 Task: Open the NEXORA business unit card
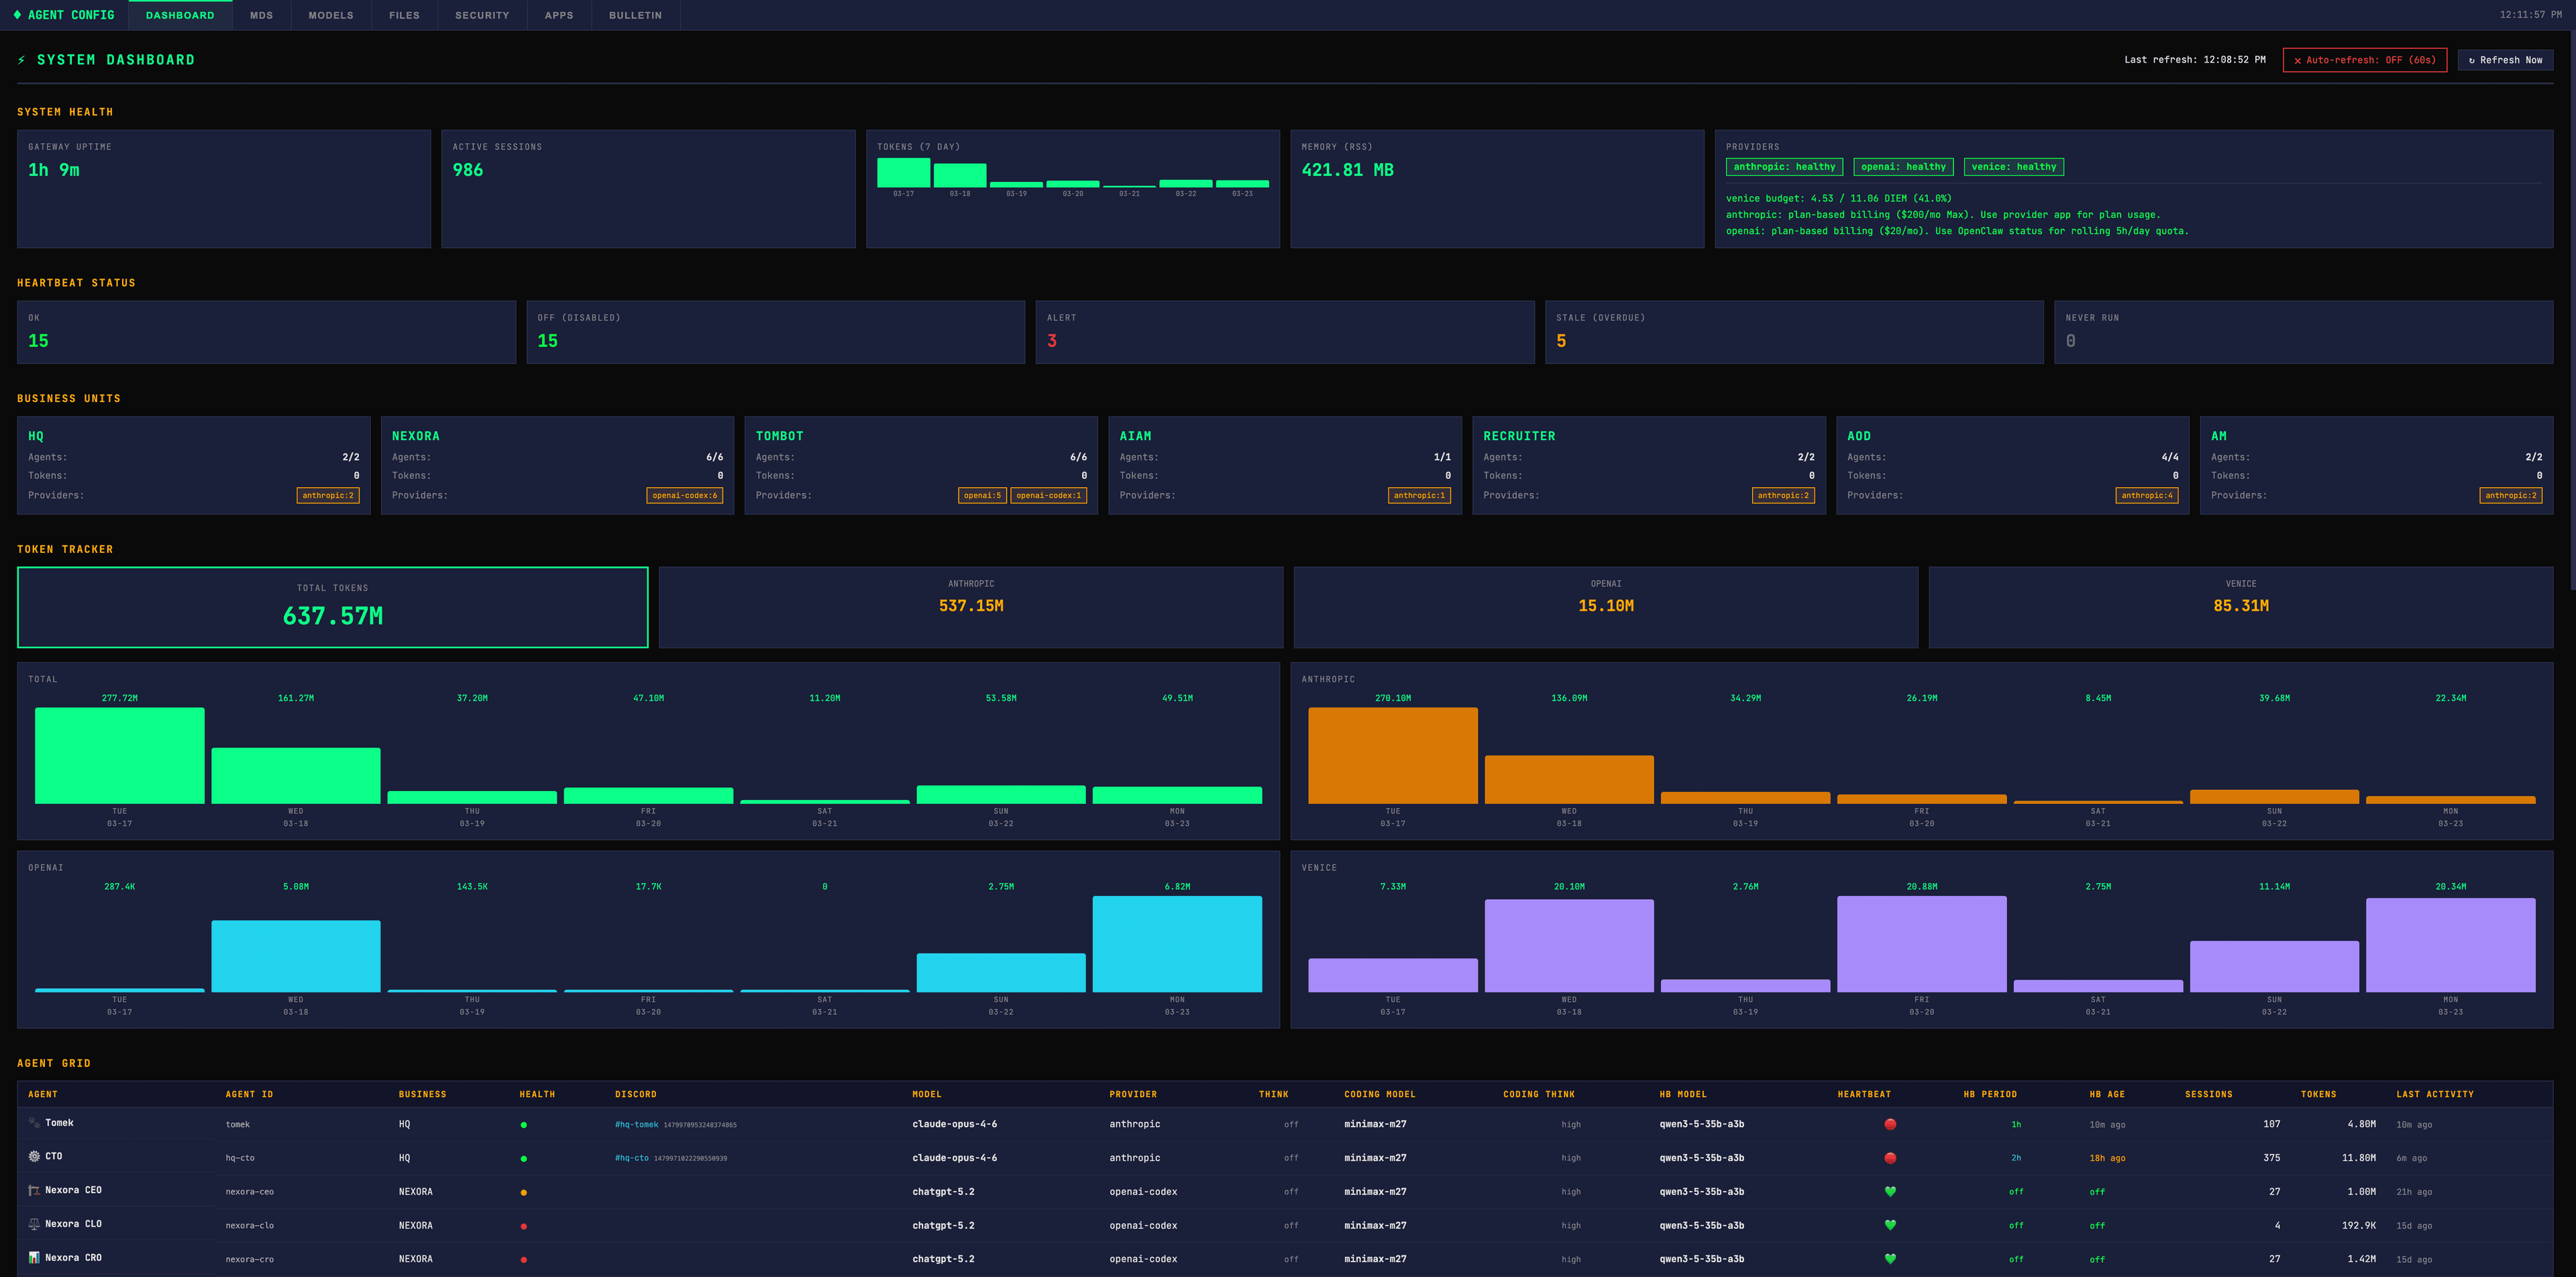point(557,466)
